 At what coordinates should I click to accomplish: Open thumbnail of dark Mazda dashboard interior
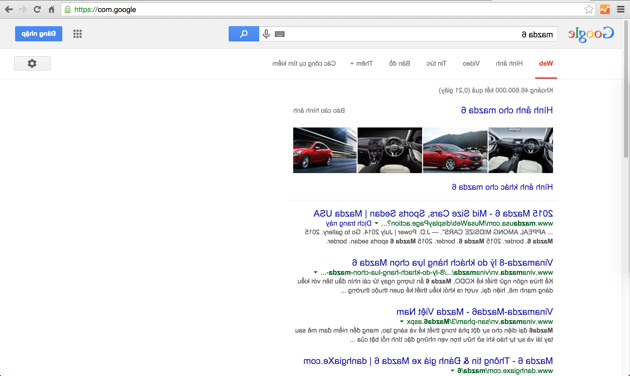coord(390,150)
